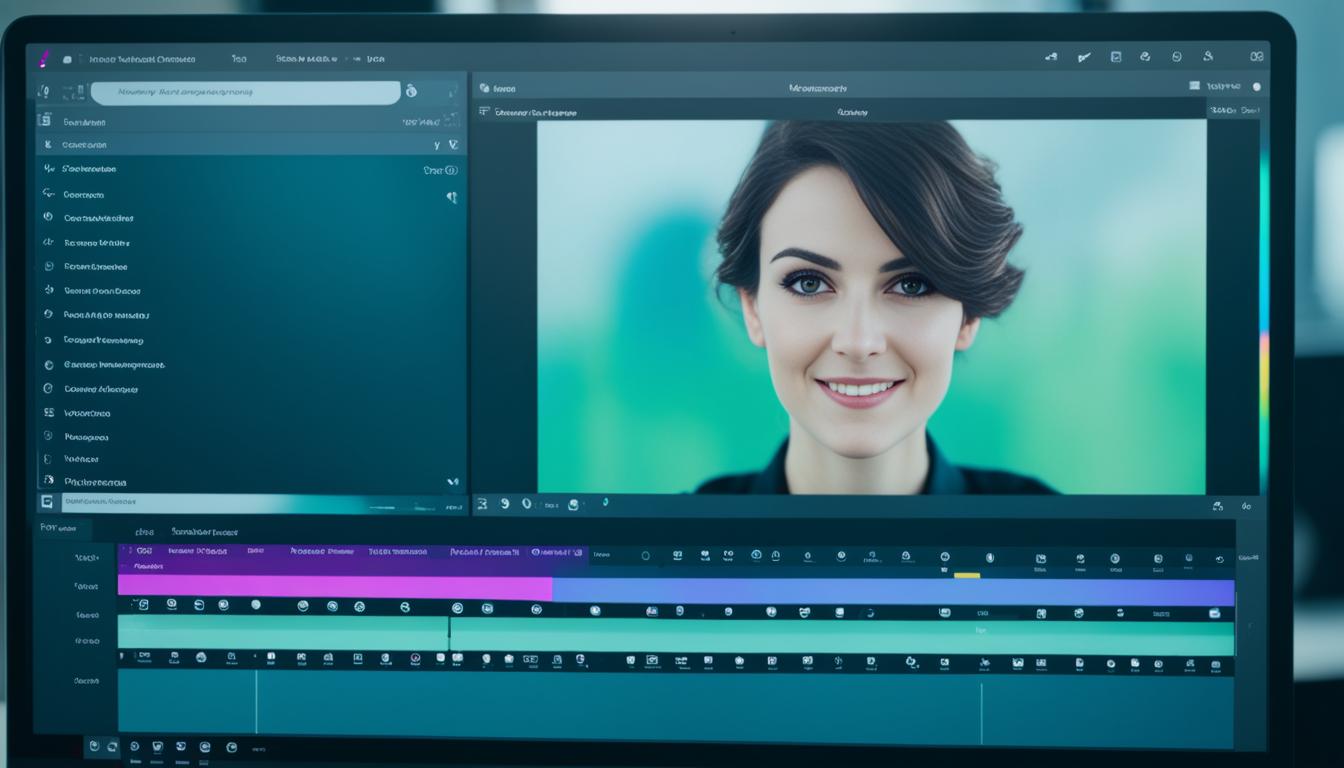Click the small grid icon beside the white toggle
This screenshot has height=768, width=1344.
point(1194,86)
